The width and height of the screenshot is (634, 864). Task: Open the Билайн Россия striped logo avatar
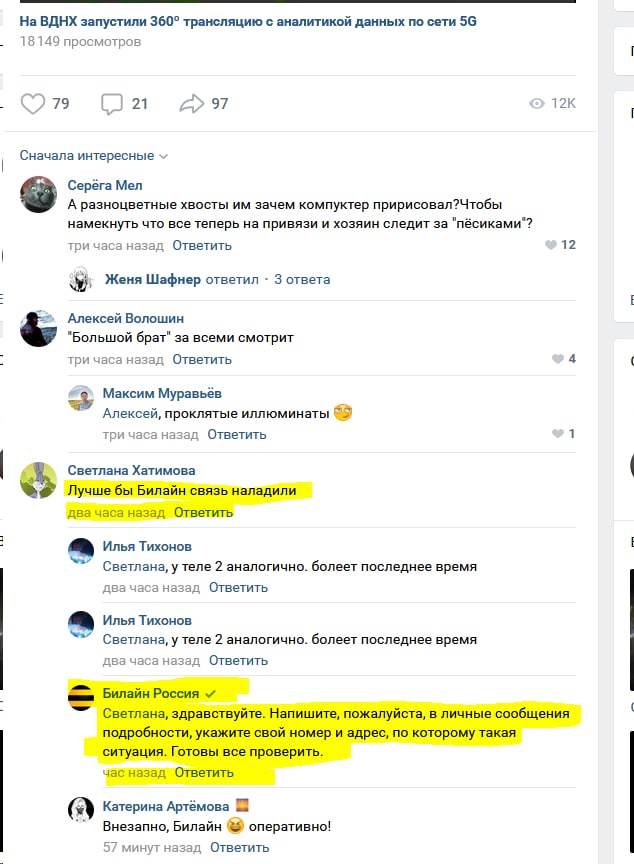coord(81,697)
